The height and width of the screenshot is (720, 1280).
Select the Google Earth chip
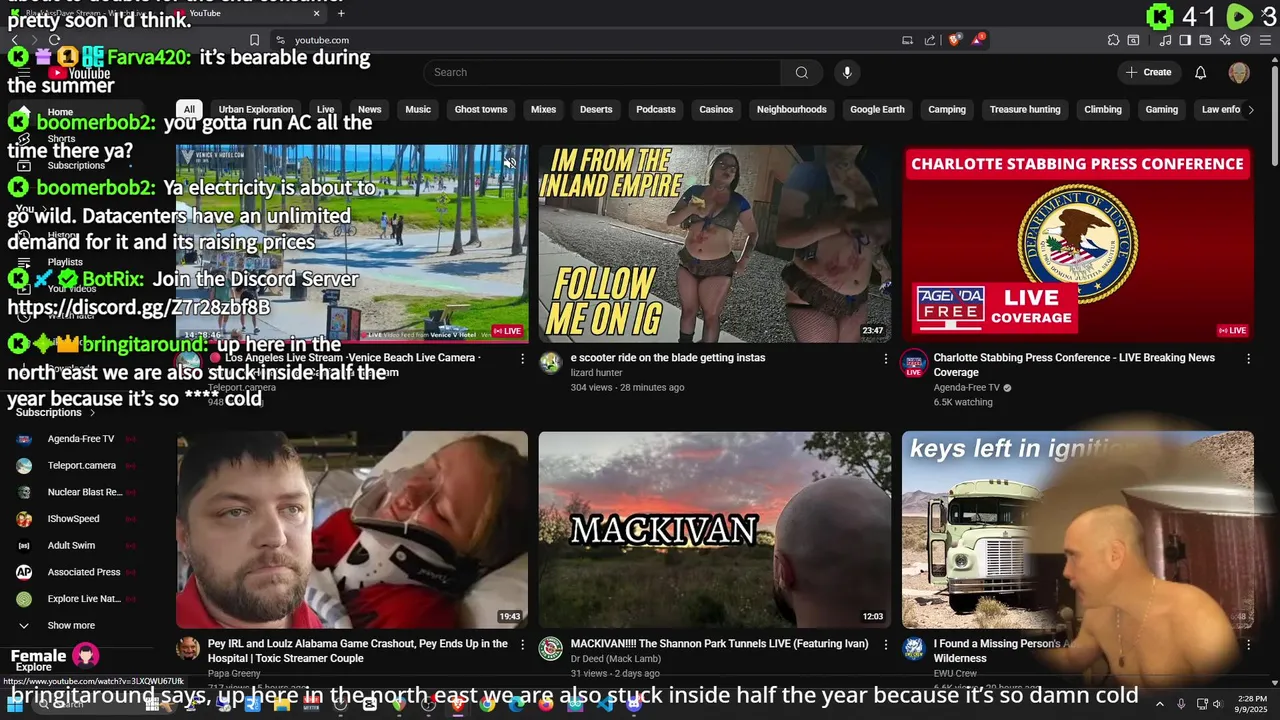pos(877,109)
